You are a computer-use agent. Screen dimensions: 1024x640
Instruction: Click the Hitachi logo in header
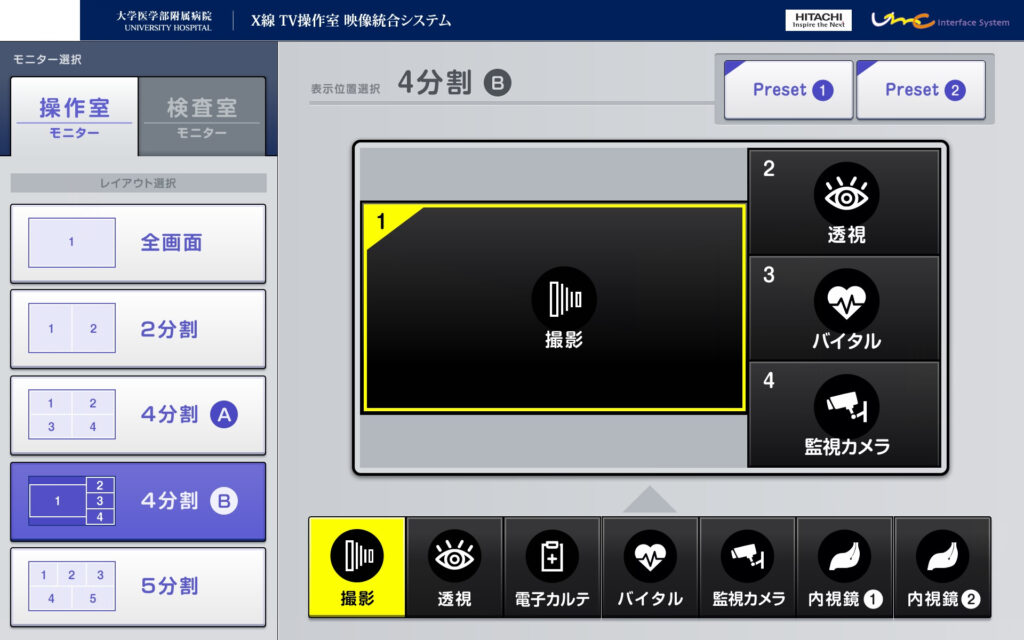click(818, 20)
